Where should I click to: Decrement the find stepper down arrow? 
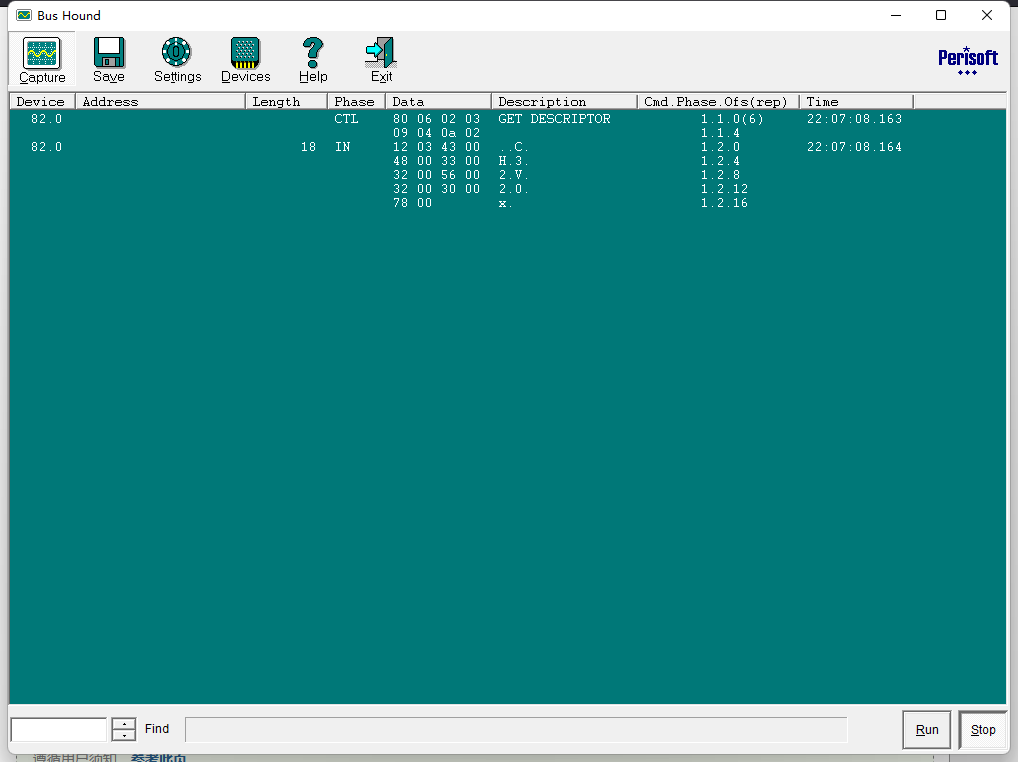(124, 735)
